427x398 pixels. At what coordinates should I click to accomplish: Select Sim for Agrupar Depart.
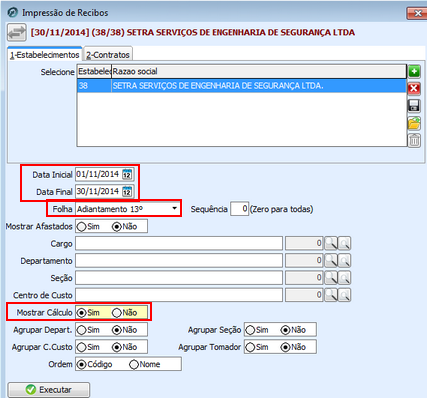tap(81, 330)
